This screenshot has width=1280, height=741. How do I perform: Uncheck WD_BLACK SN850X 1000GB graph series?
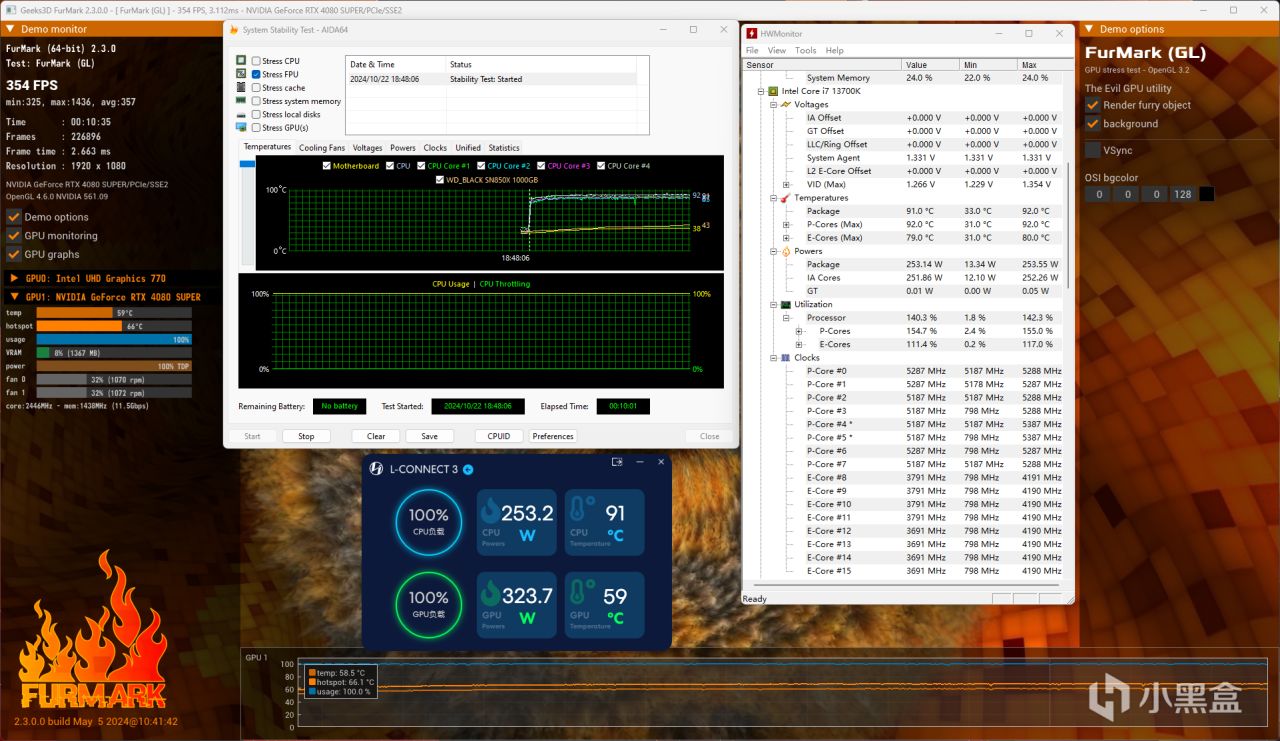(439, 180)
